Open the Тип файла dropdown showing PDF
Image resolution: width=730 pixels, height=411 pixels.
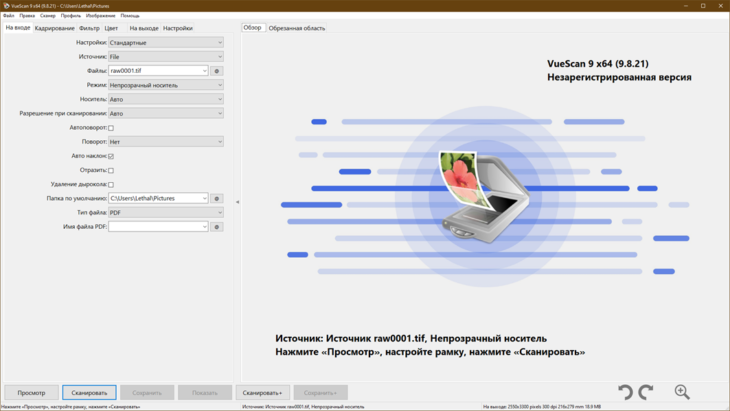166,213
